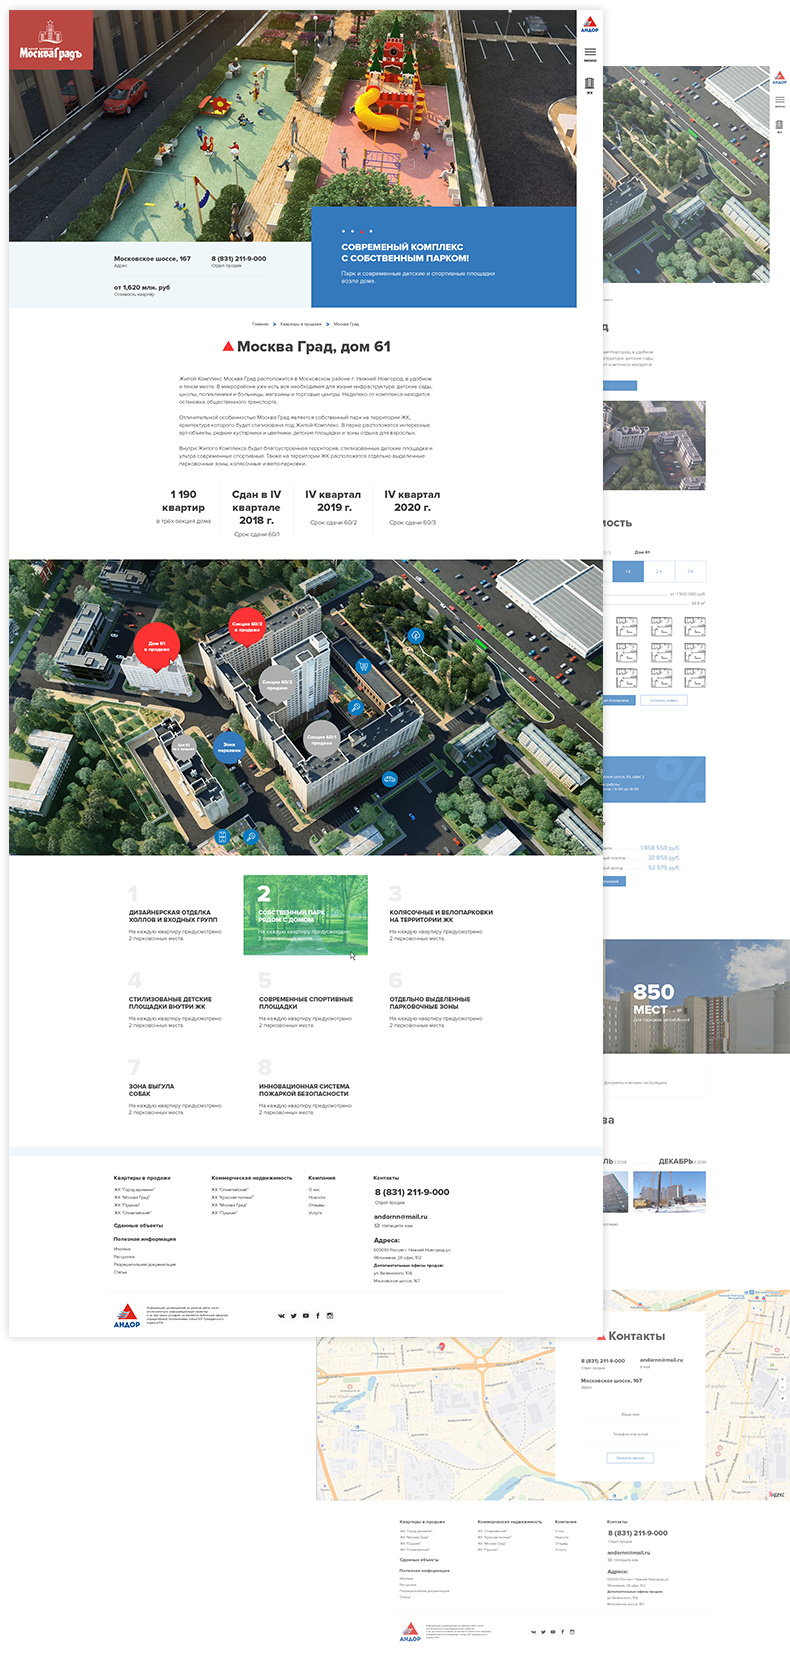Open Разрешительная документация in front footer
Image resolution: width=790 pixels, height=1670 pixels.
[145, 1265]
